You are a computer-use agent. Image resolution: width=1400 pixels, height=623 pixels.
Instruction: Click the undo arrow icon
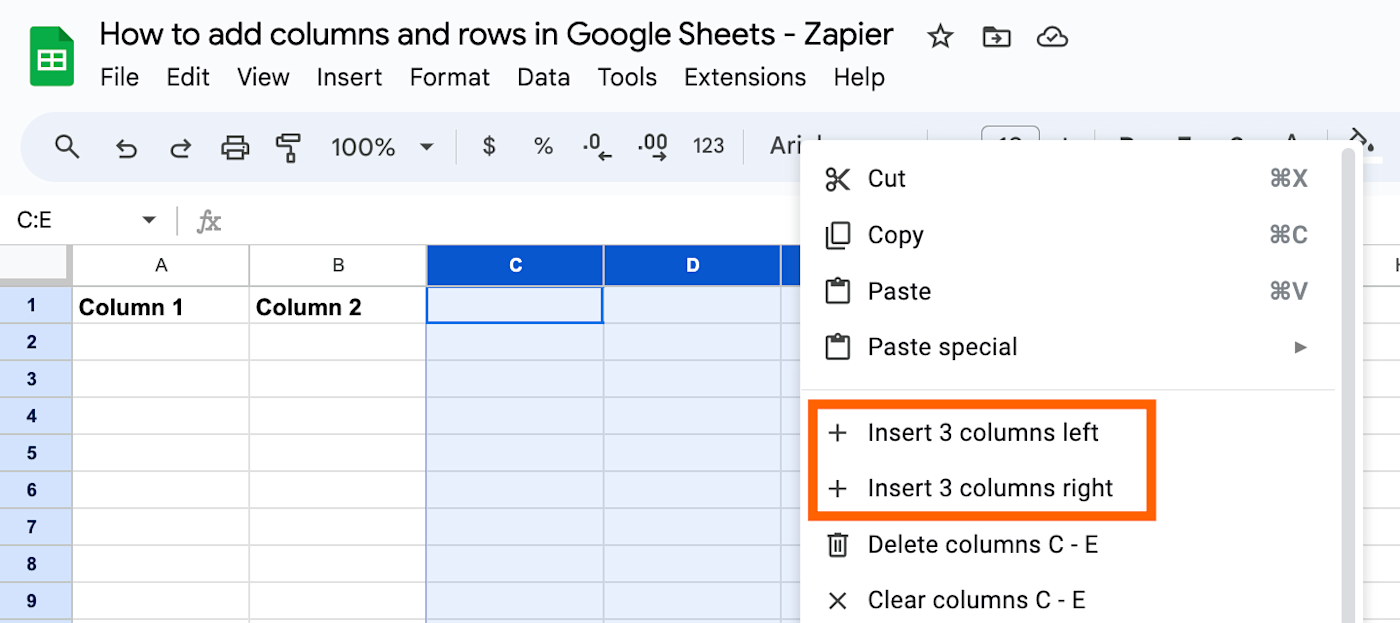click(126, 148)
